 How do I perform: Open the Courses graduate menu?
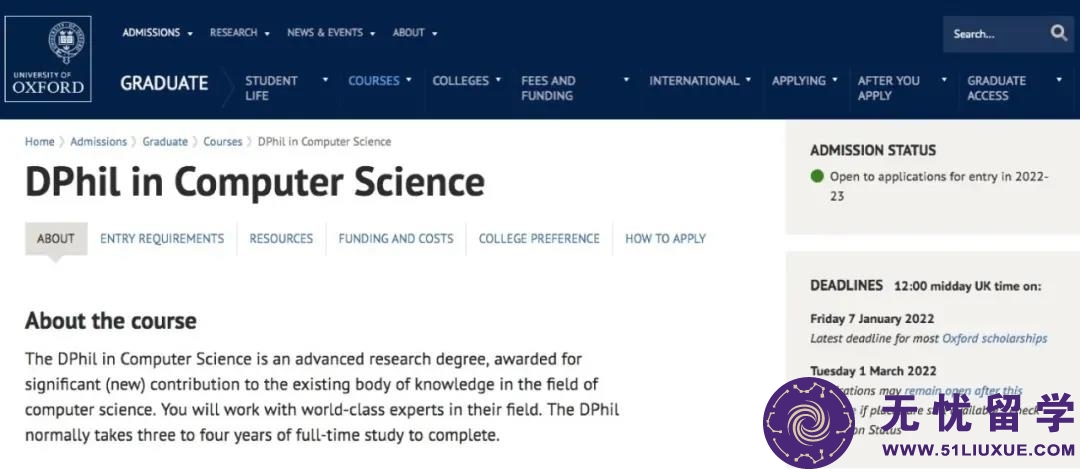(x=380, y=81)
